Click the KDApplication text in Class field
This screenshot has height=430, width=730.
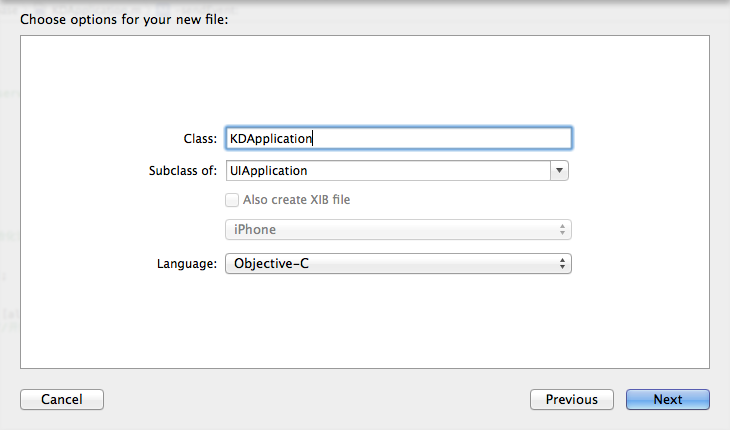[x=272, y=138]
